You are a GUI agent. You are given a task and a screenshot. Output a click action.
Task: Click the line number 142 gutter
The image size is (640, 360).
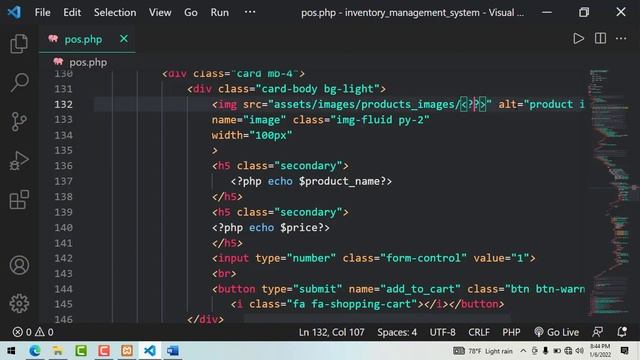pyautogui.click(x=63, y=258)
